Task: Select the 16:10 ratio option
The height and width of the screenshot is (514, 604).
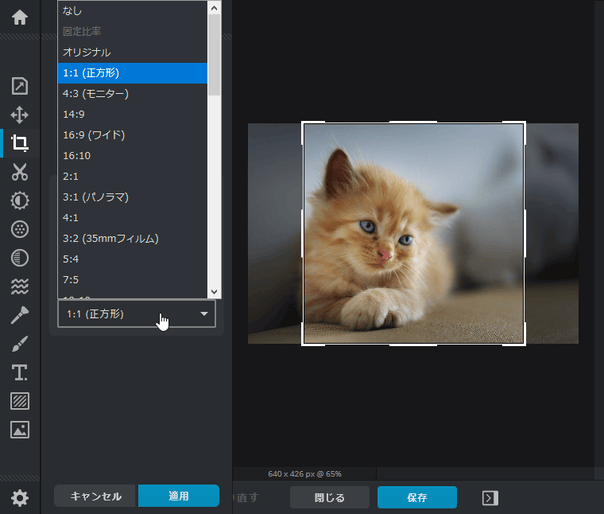Action: tap(132, 156)
